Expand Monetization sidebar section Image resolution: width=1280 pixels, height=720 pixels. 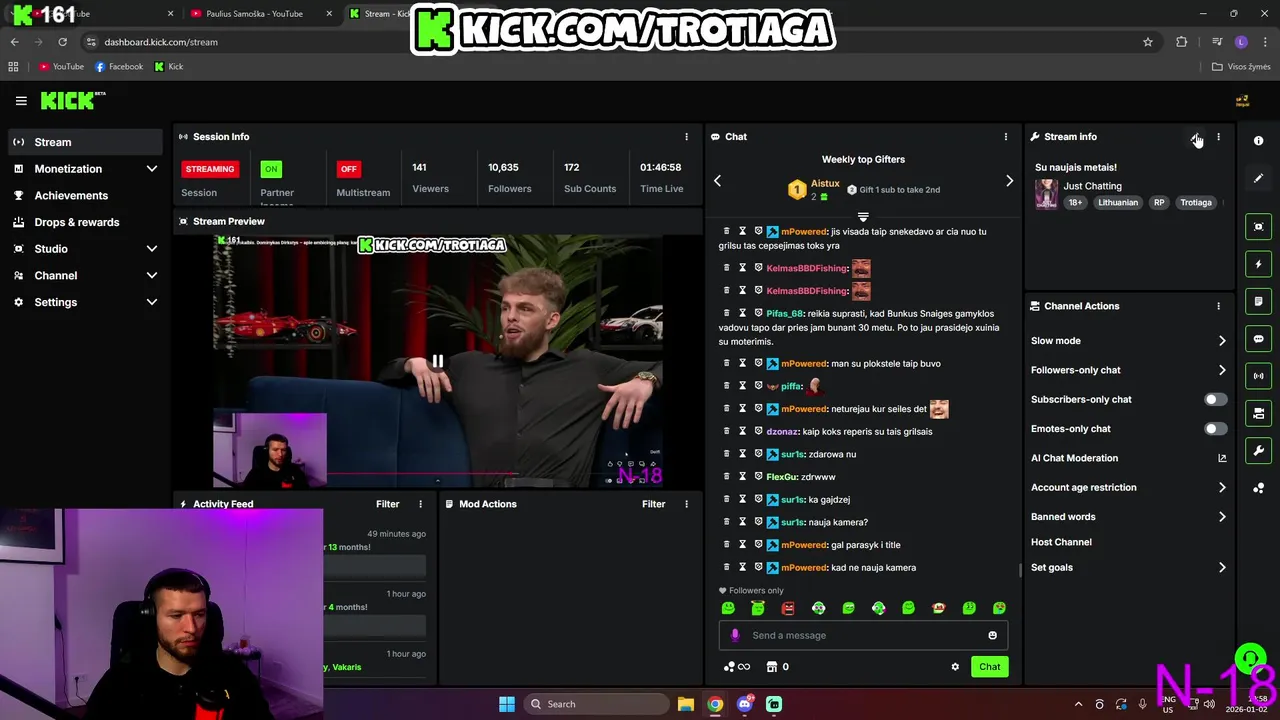tap(152, 169)
